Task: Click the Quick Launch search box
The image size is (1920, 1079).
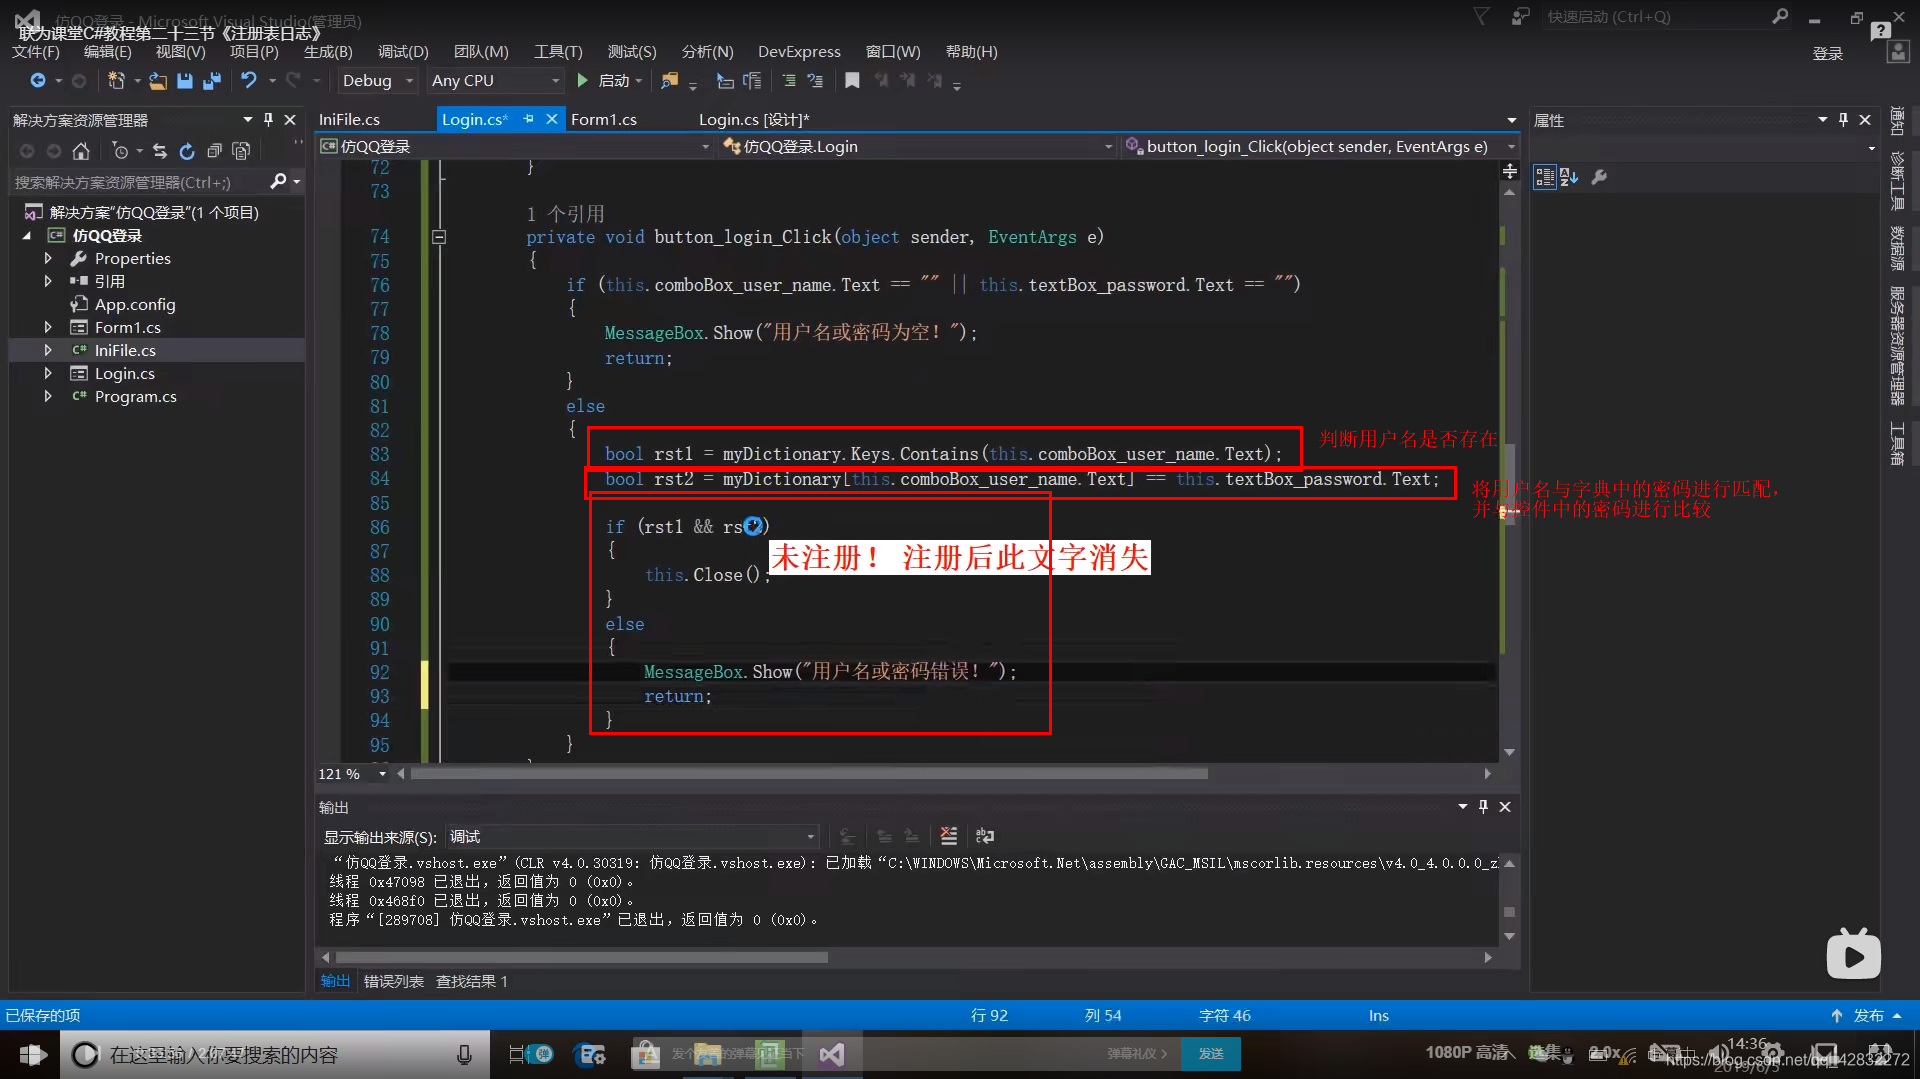Action: pyautogui.click(x=1657, y=17)
